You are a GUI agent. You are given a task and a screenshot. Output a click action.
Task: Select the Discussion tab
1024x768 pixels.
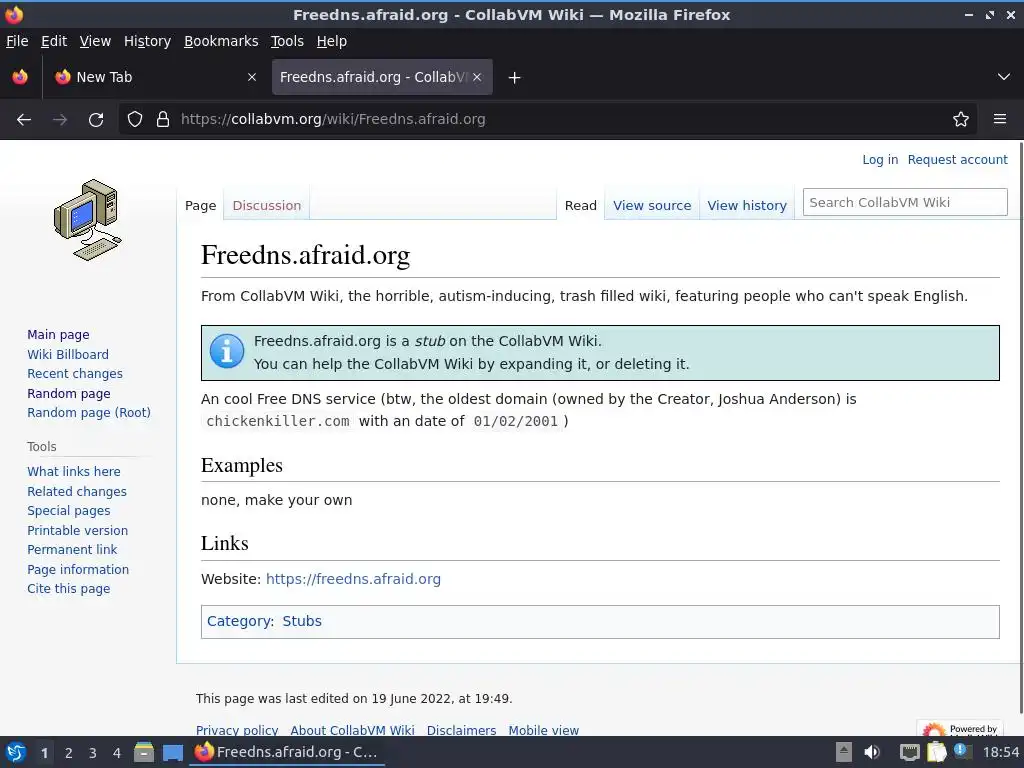pyautogui.click(x=266, y=206)
